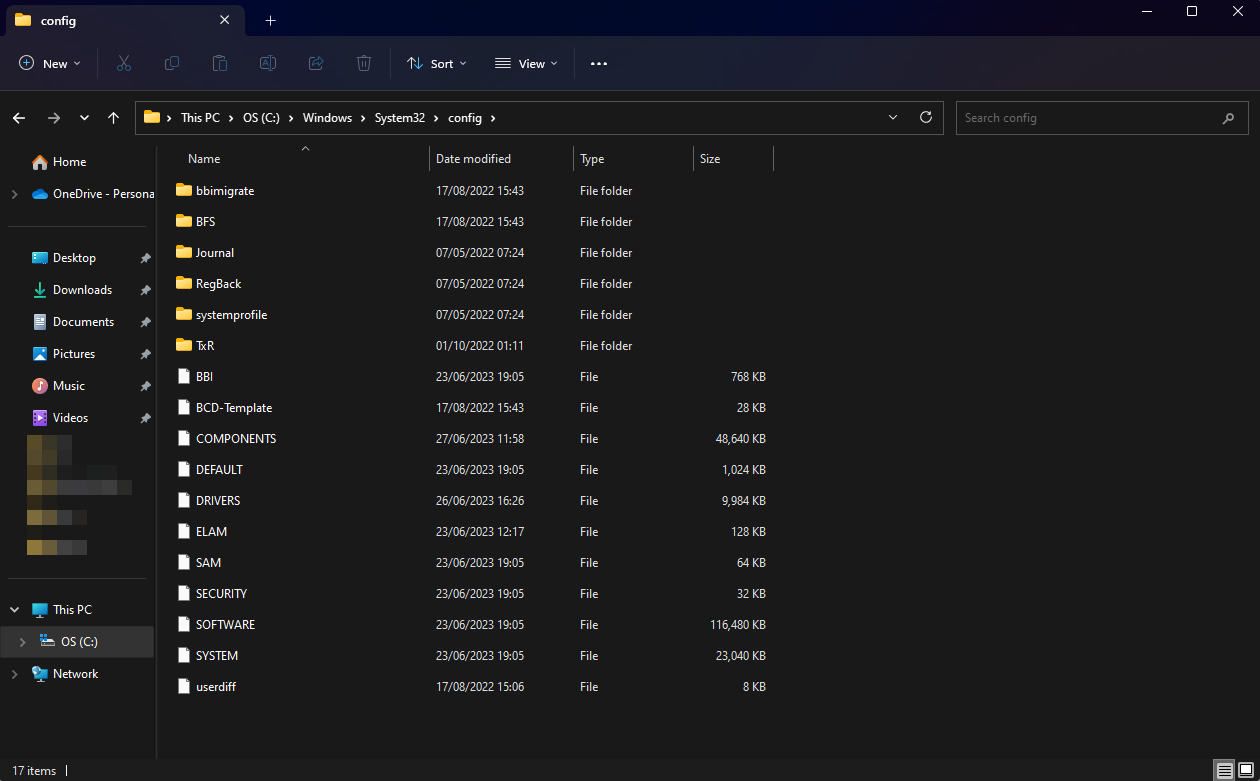1260x781 pixels.
Task: Click the Cut scissors icon in toolbar
Action: coord(124,63)
